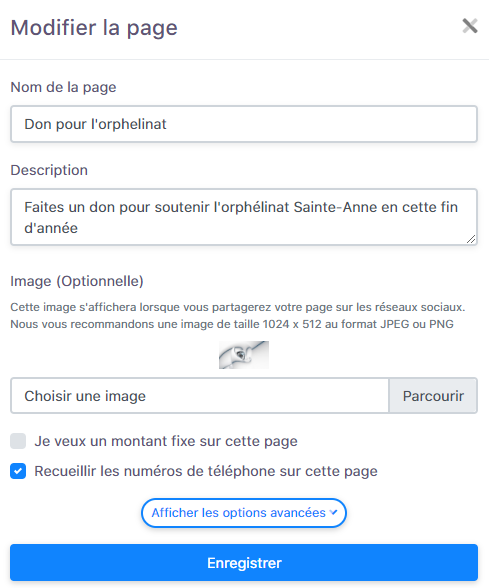This screenshot has width=489, height=588.
Task: Close the Modifier la page dialog
Action: coord(470,26)
